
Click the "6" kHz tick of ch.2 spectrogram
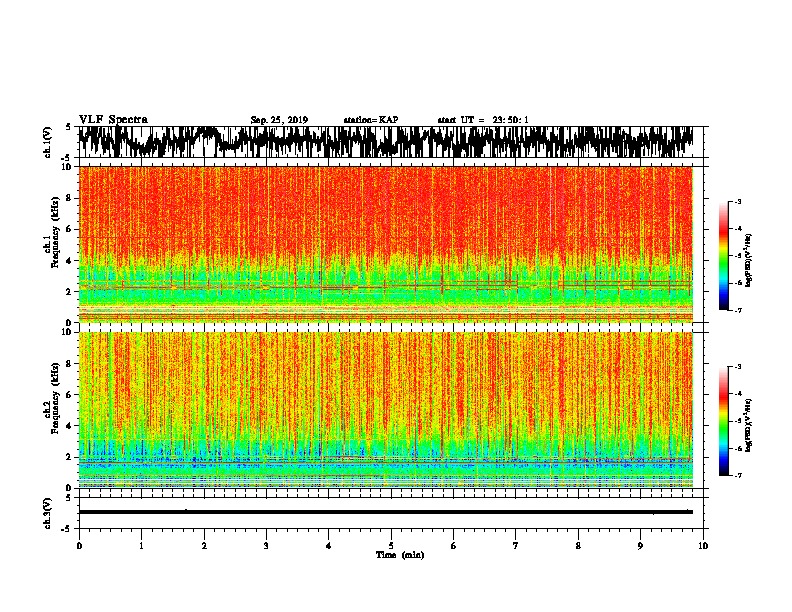(x=70, y=394)
